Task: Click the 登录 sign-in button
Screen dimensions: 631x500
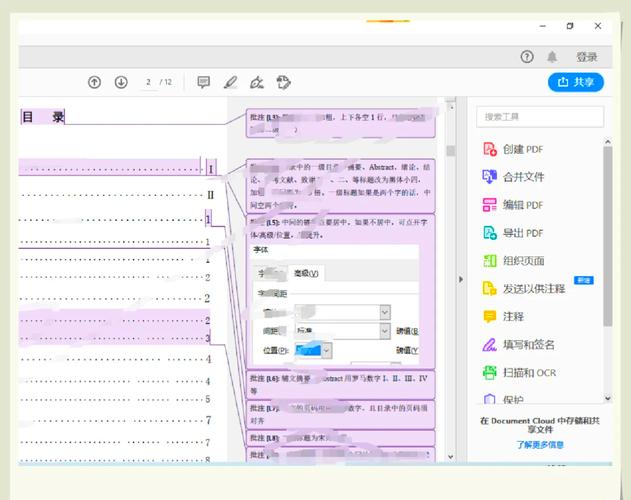Action: [586, 57]
